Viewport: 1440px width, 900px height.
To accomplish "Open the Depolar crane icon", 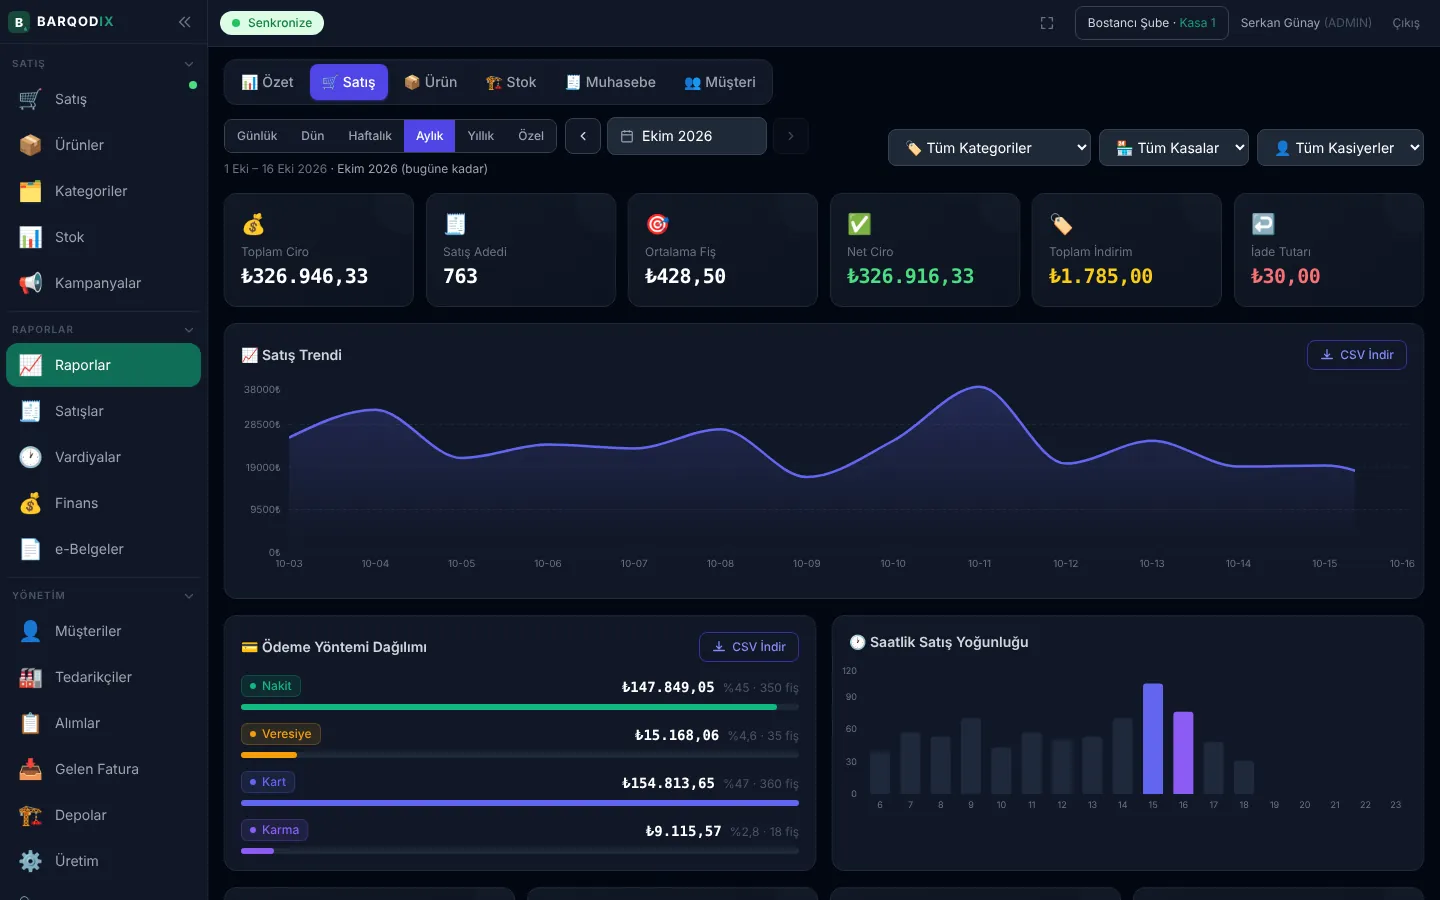I will click(x=31, y=815).
